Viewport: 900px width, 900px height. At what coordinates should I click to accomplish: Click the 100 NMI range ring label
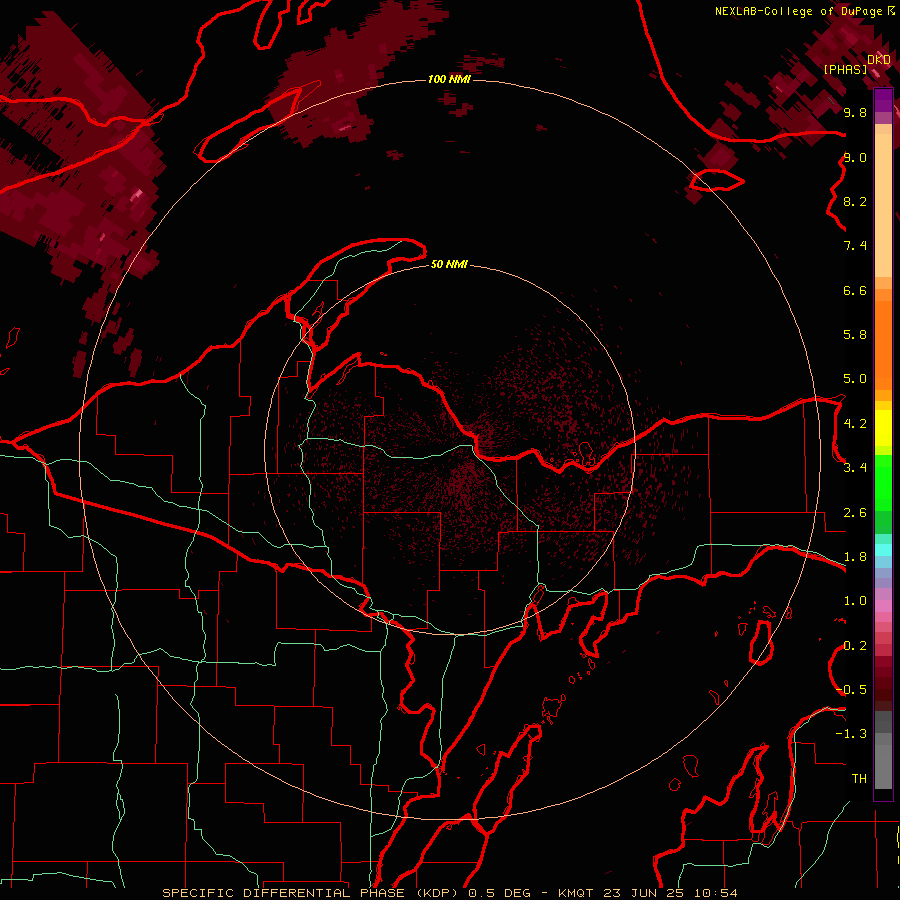point(449,79)
